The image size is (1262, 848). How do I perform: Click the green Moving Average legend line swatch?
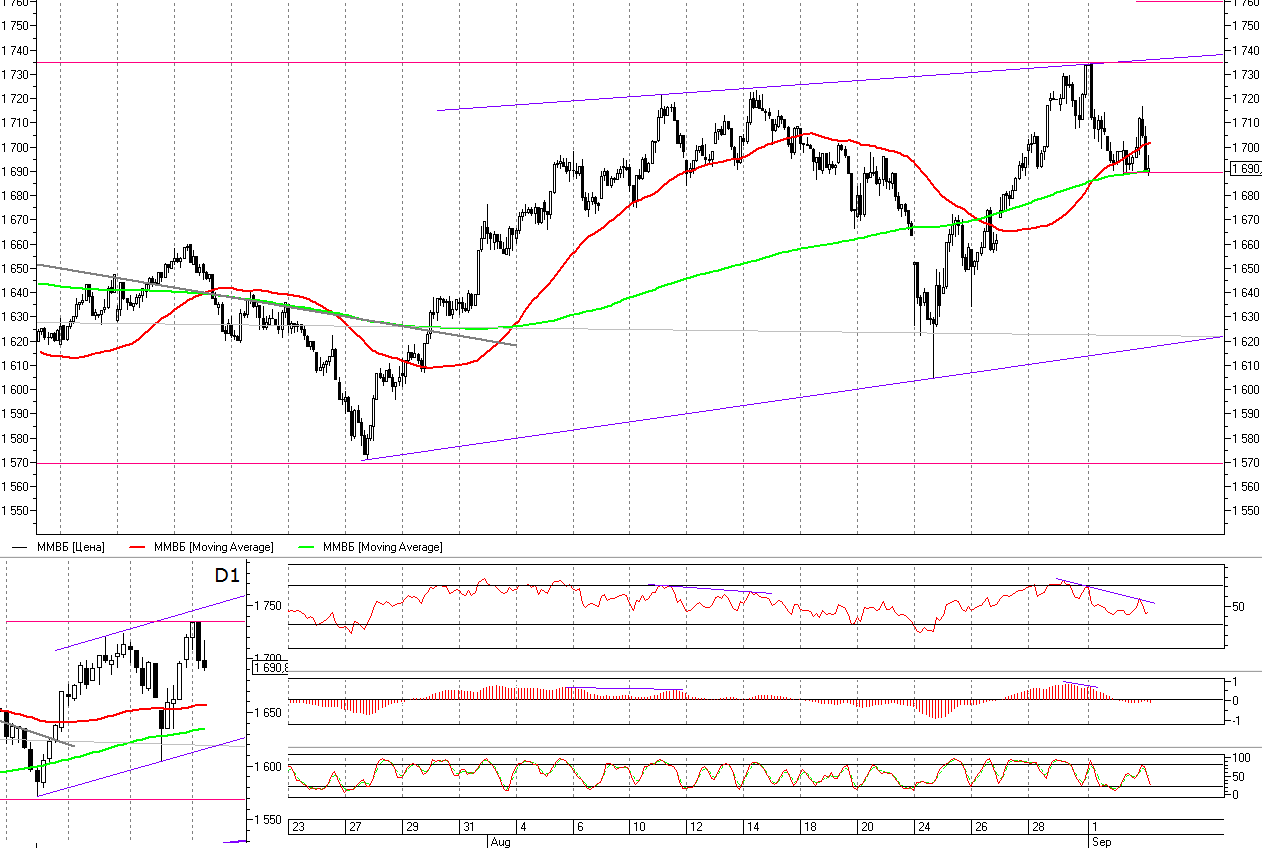coord(311,547)
